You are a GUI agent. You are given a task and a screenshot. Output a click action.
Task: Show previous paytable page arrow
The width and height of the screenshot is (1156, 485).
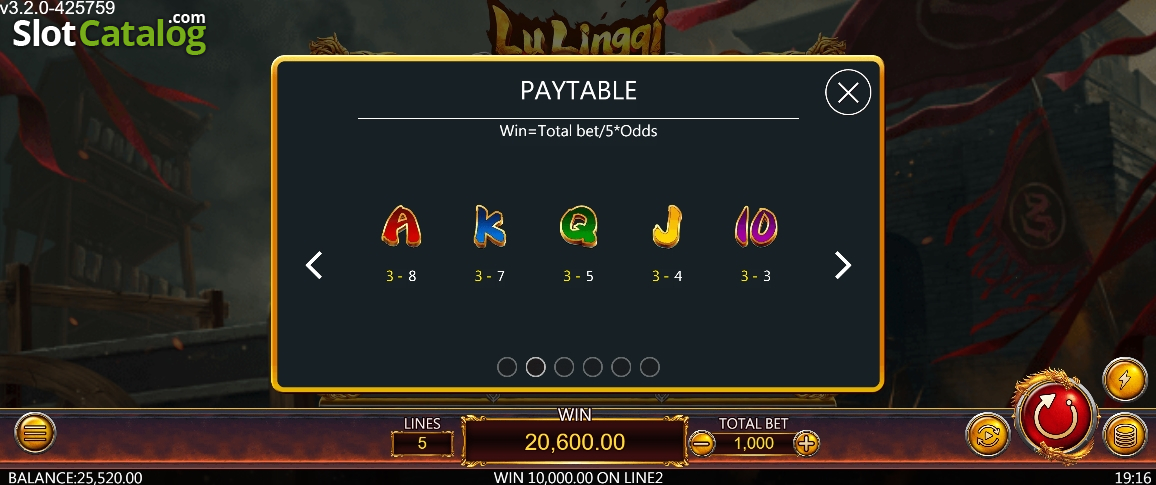314,265
